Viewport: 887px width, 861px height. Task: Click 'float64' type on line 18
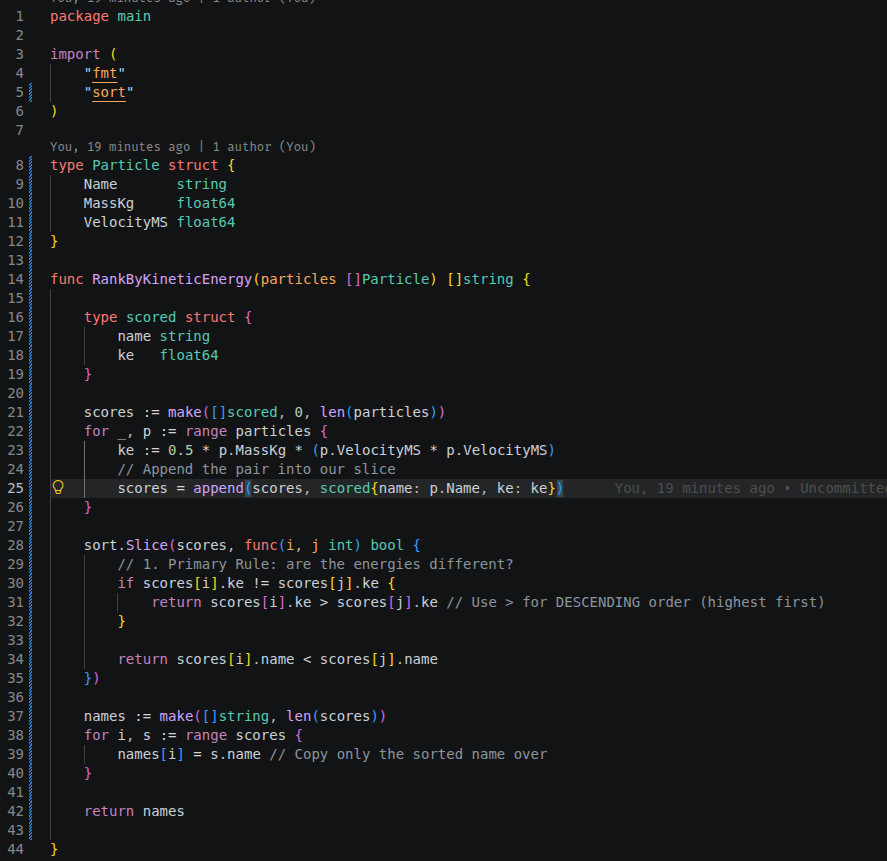[189, 355]
